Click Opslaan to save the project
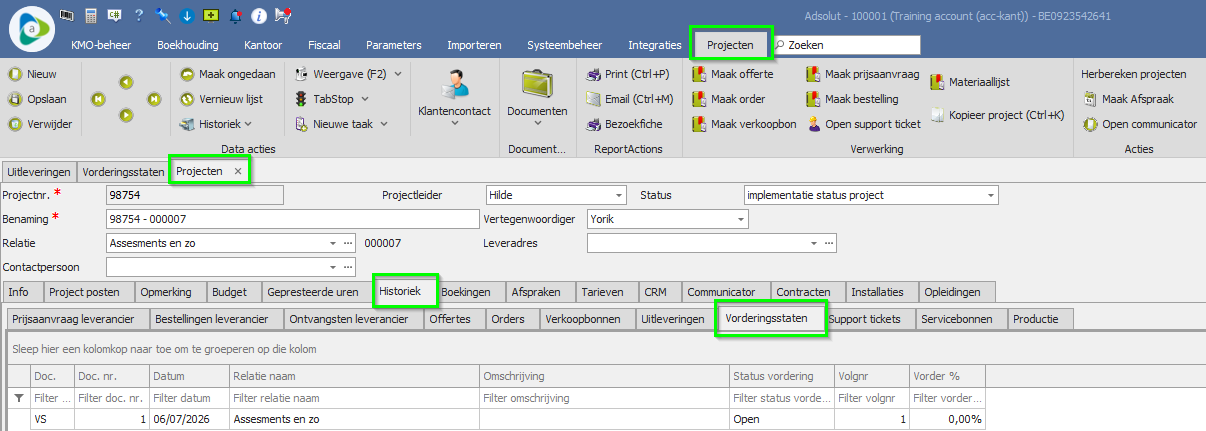 click(37, 99)
